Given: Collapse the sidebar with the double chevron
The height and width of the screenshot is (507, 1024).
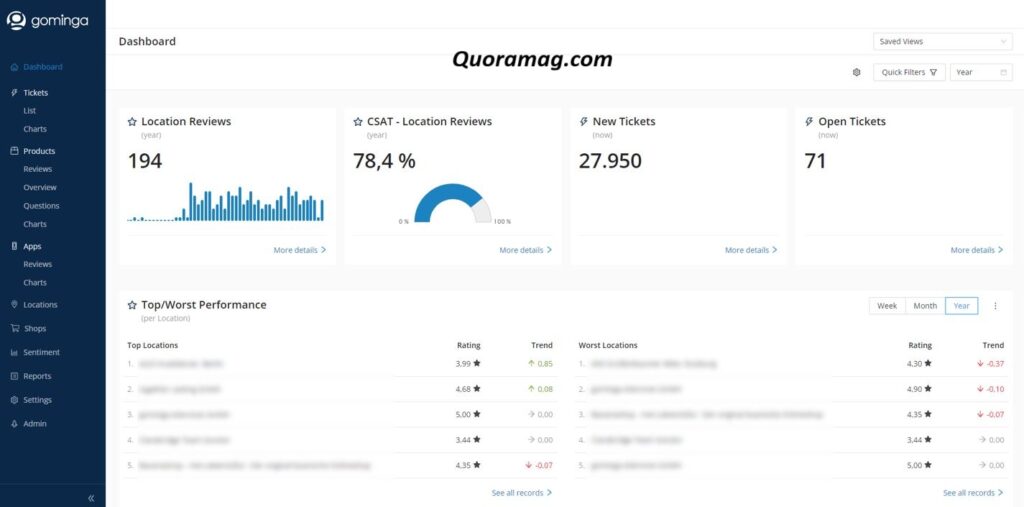Looking at the screenshot, I should (x=91, y=497).
